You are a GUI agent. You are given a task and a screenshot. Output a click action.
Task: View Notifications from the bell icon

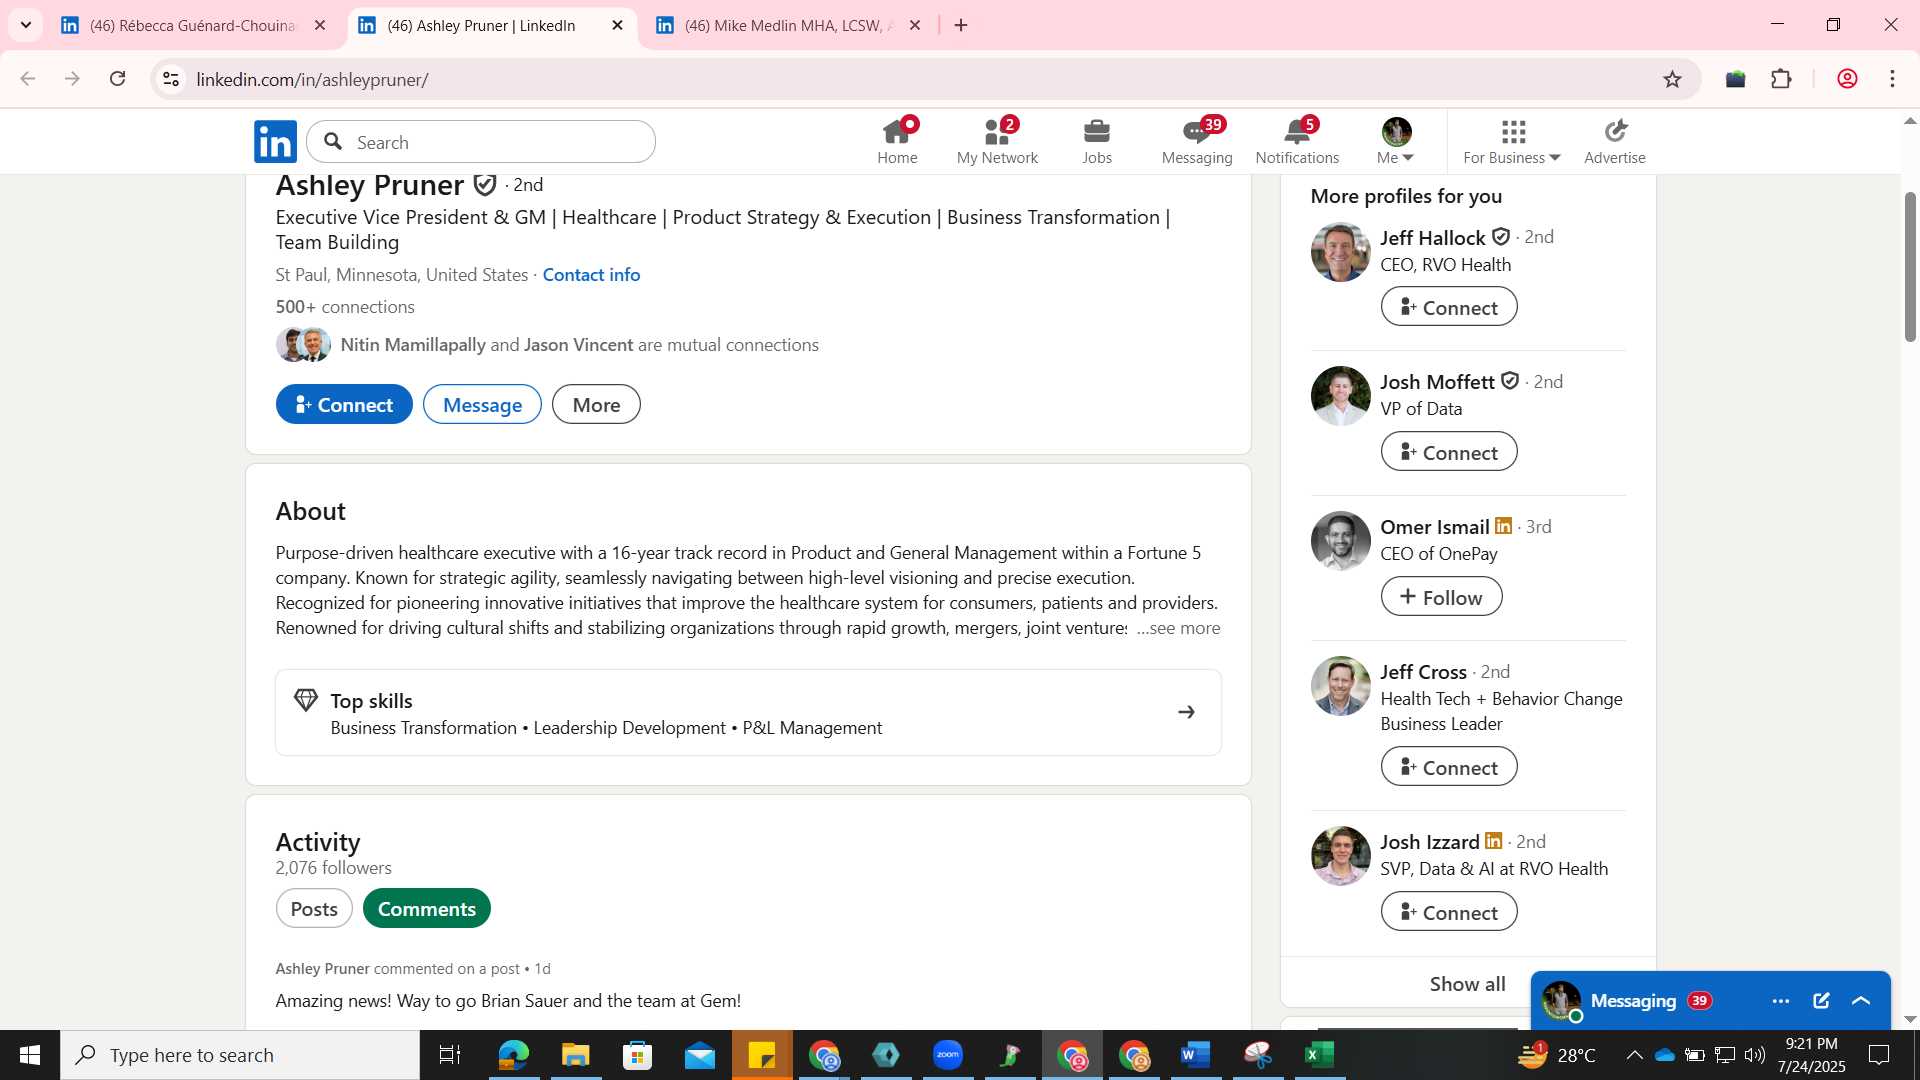point(1297,142)
